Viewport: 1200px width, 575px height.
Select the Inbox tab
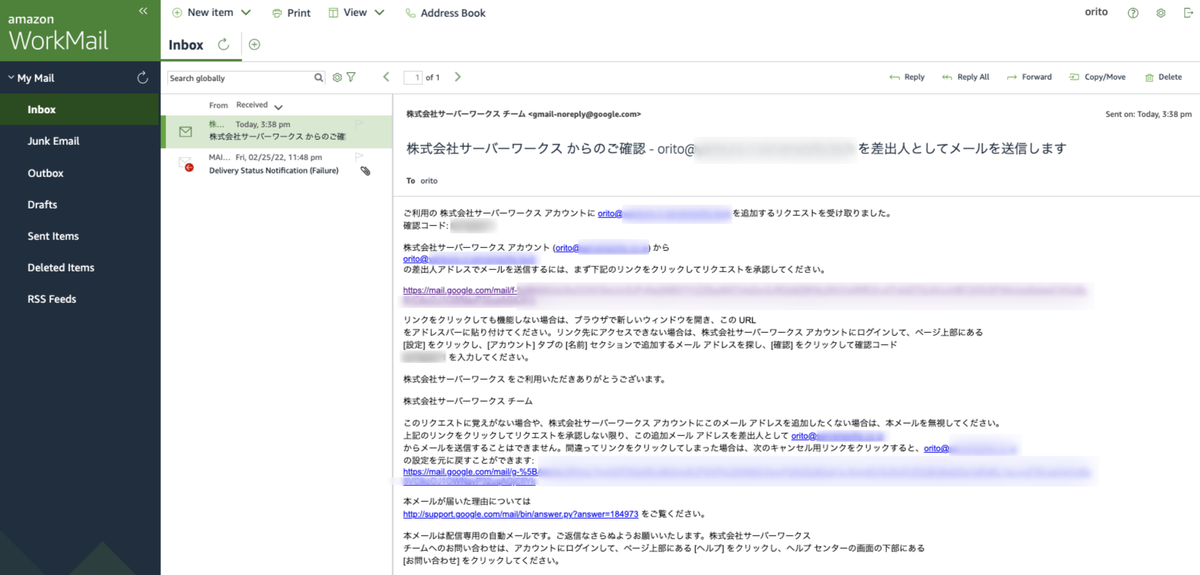click(x=186, y=45)
